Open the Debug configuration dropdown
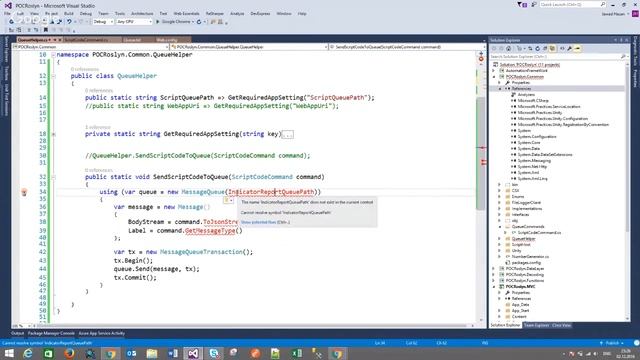This screenshot has height=360, width=640. pos(103,22)
